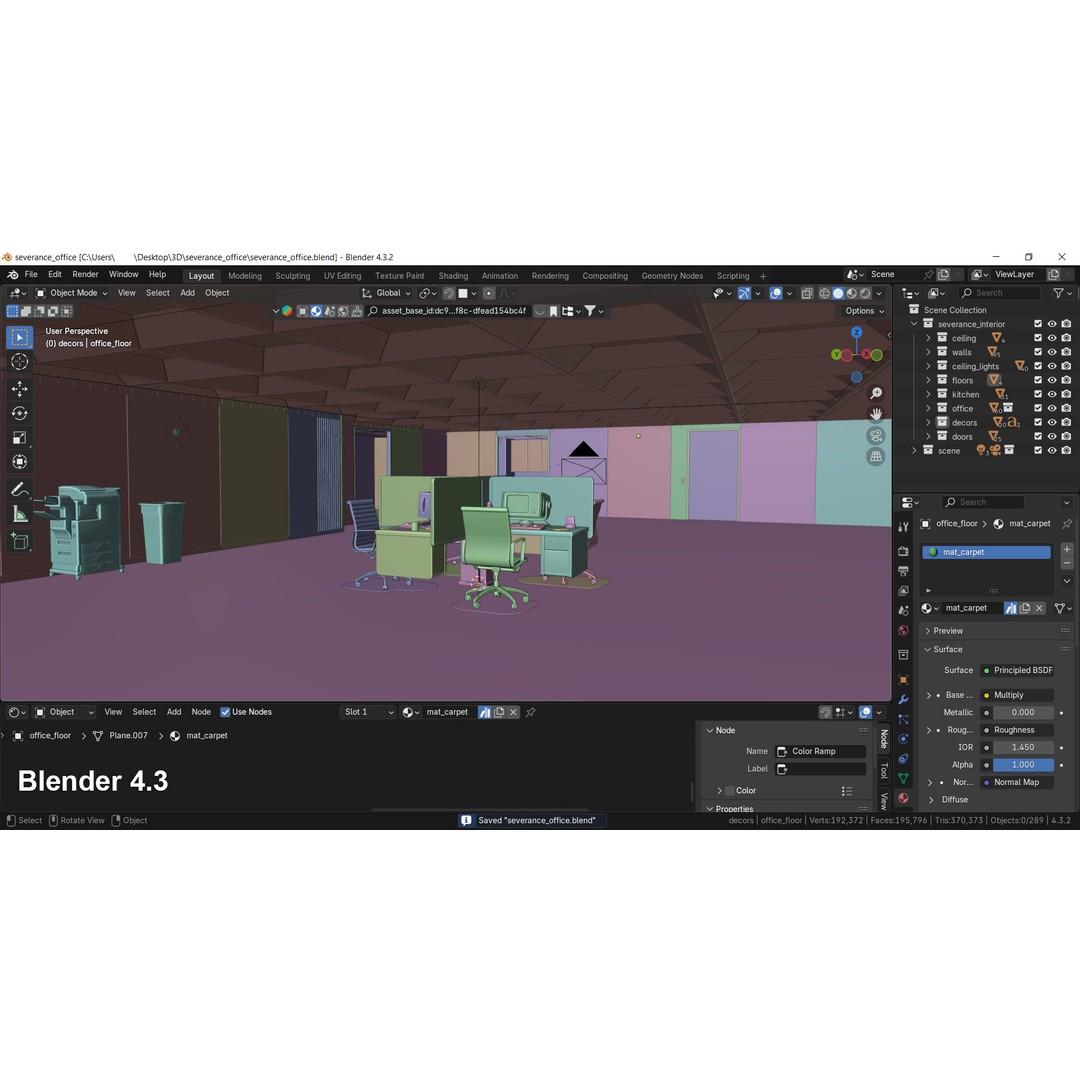Select the Cursor tool in viewport toolbar

tap(19, 362)
